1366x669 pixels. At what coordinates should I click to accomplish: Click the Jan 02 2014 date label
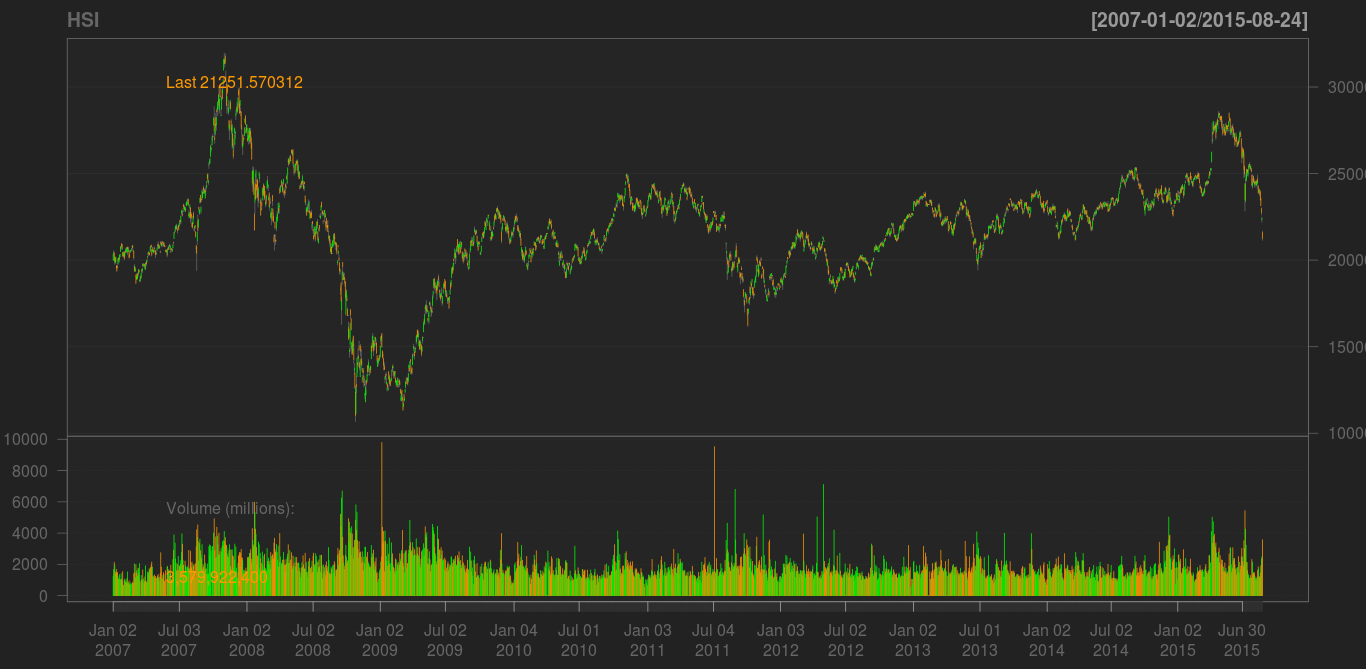point(1047,640)
